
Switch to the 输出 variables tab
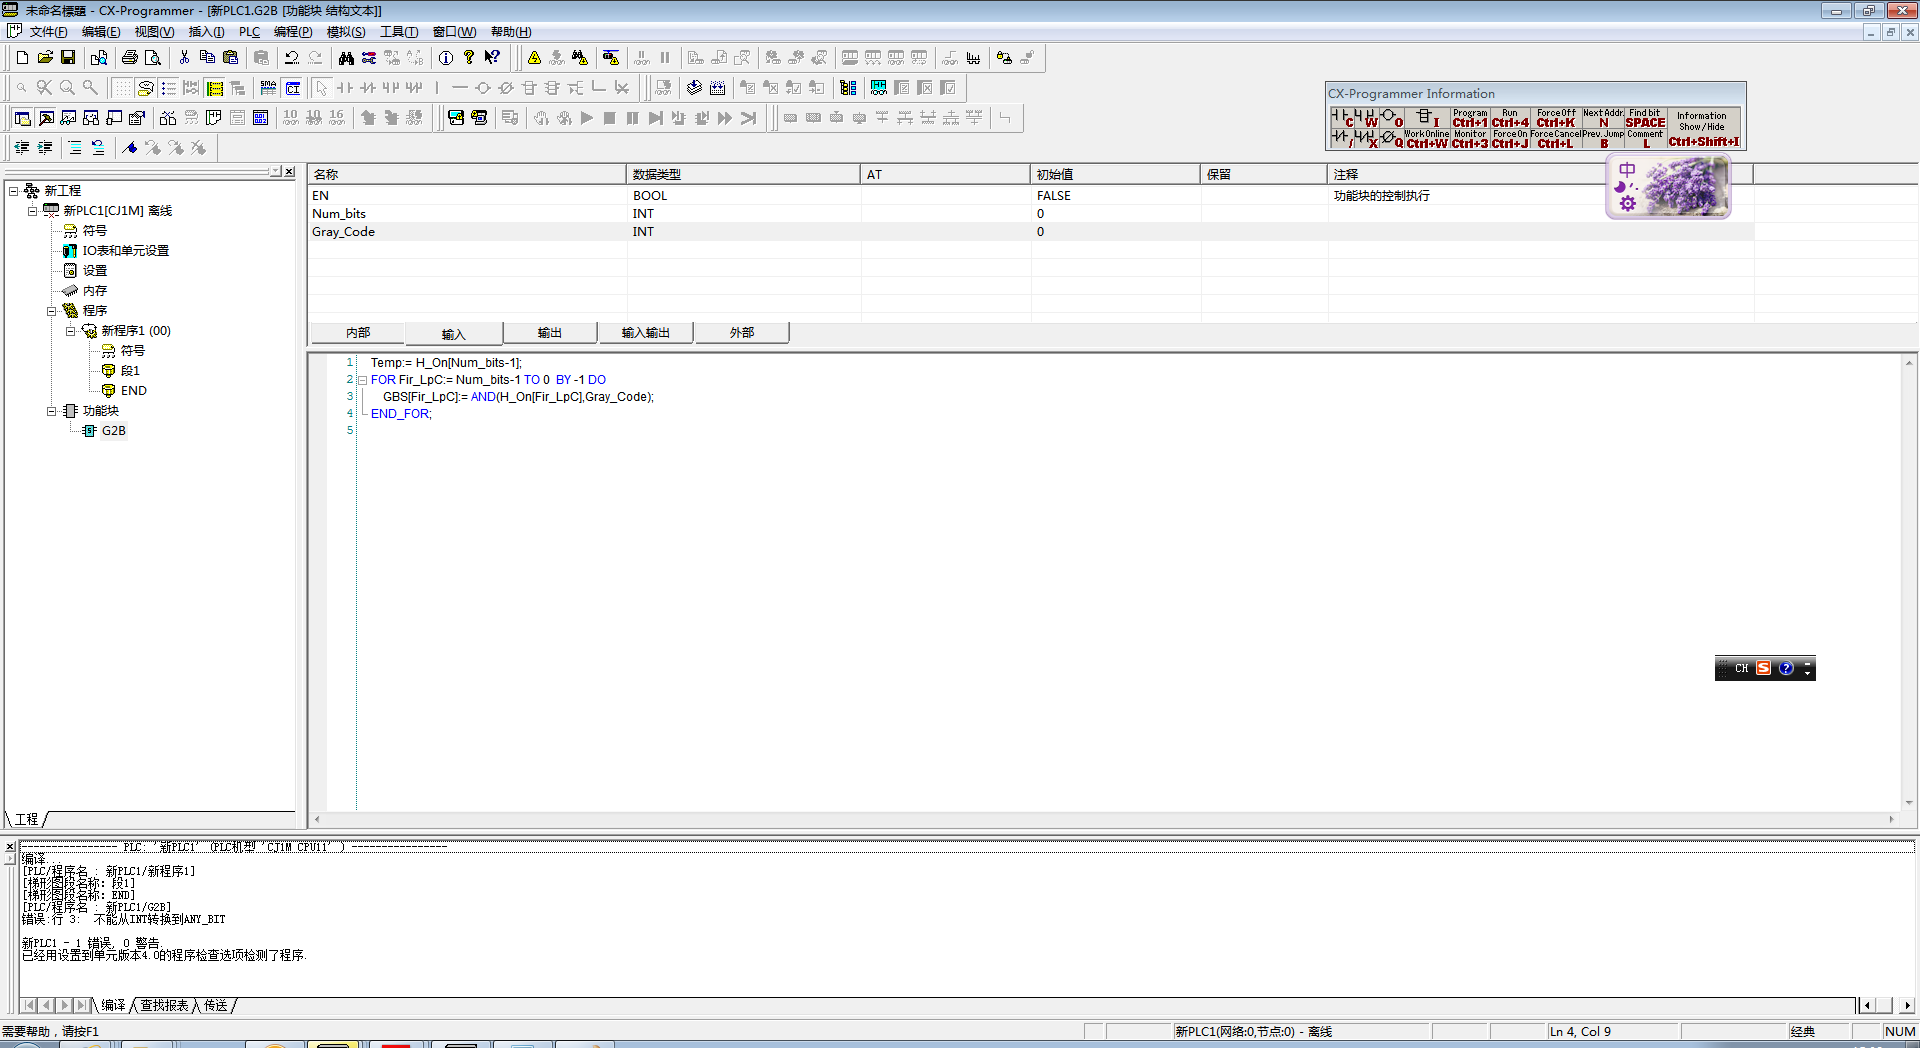tap(549, 333)
